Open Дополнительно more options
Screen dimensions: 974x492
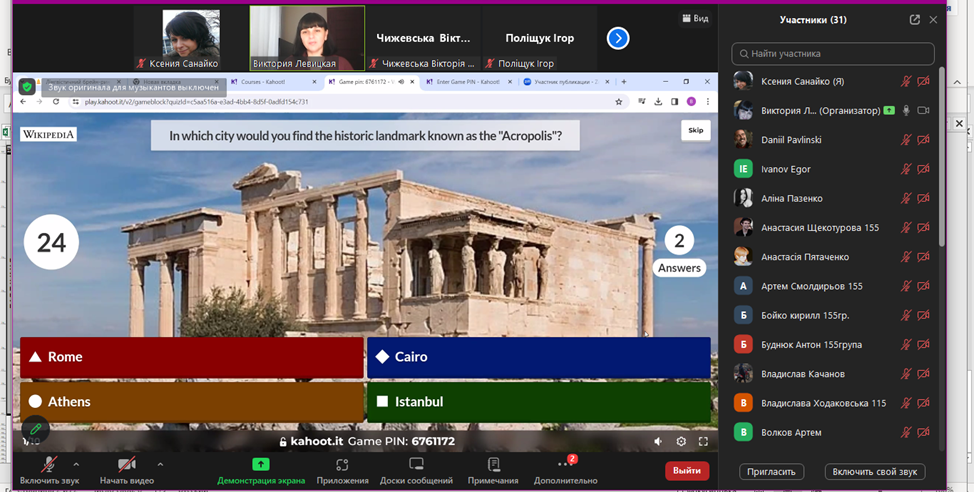566,465
